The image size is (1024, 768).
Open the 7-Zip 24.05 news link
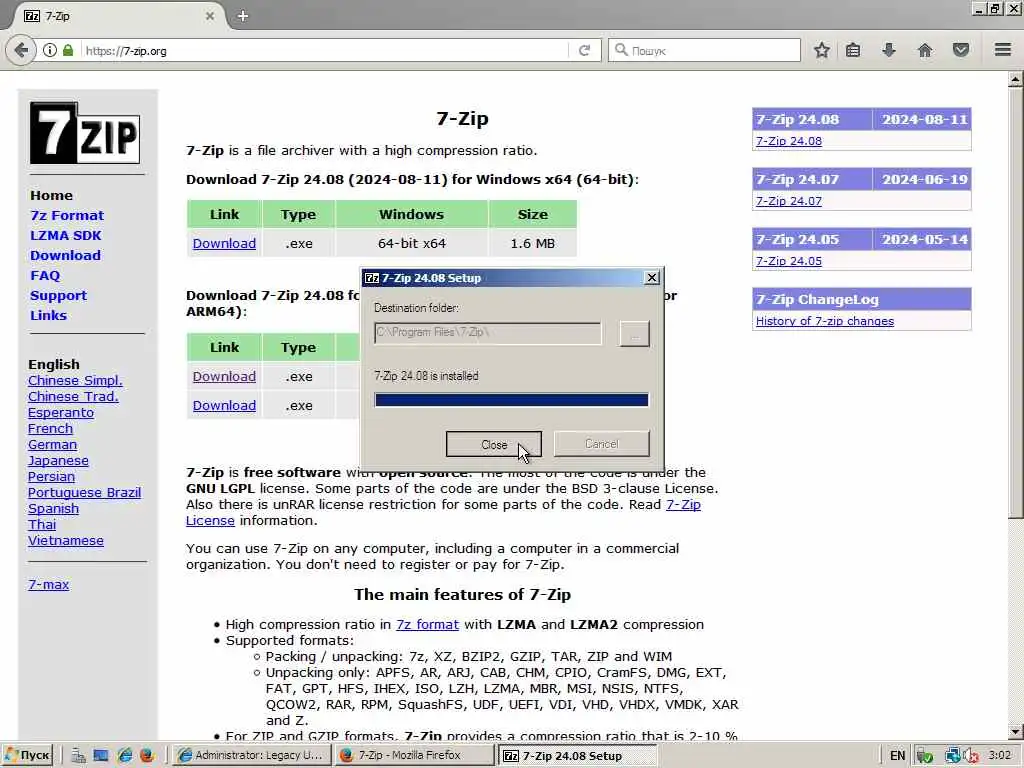click(x=789, y=261)
